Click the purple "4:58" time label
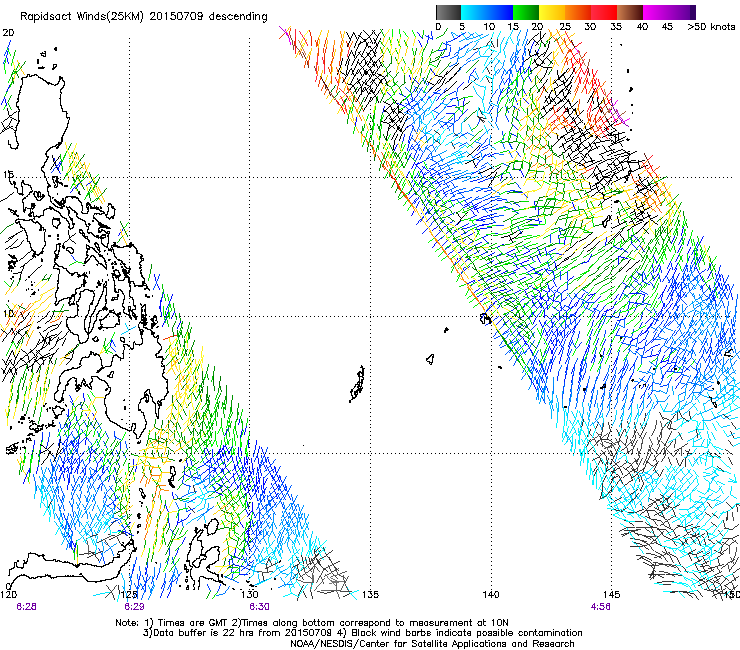Viewport: 740px width, 650px height. [x=600, y=607]
